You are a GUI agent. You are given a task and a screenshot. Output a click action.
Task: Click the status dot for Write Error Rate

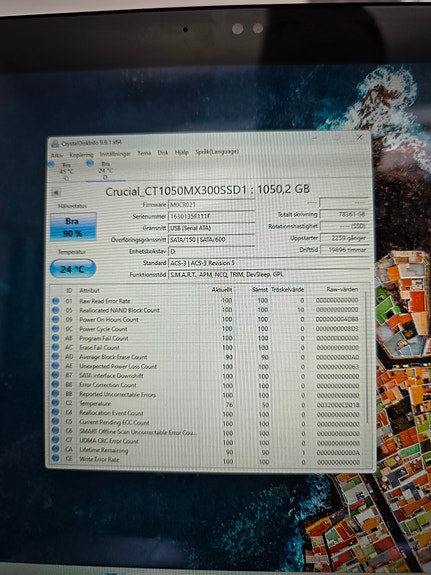(x=55, y=458)
